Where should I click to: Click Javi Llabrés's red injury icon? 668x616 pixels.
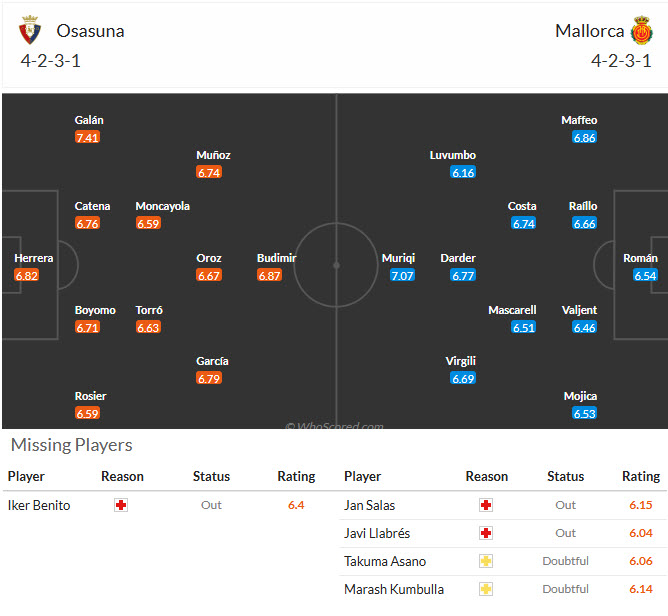coord(486,533)
